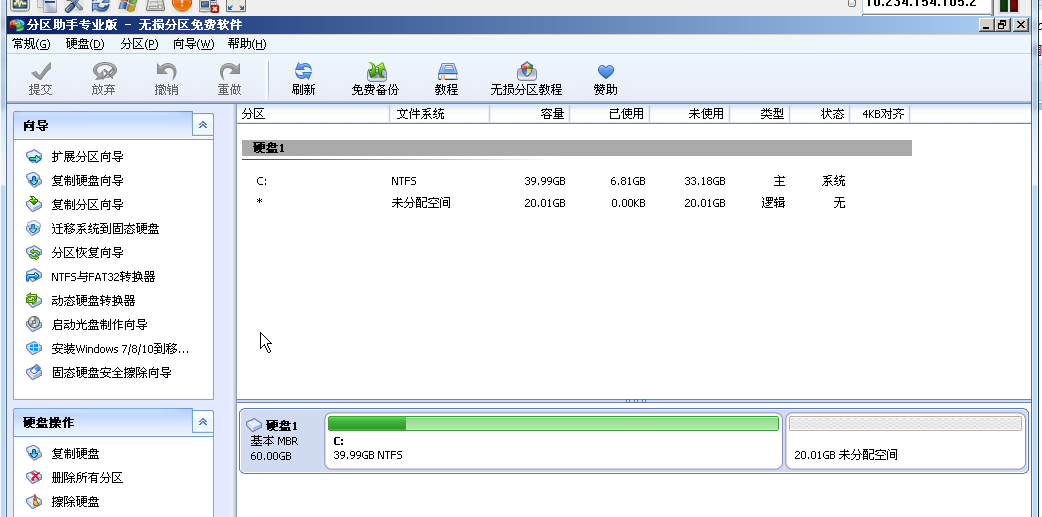The width and height of the screenshot is (1042, 517).
Task: Select 删除所有分区 disk operation
Action: point(87,478)
